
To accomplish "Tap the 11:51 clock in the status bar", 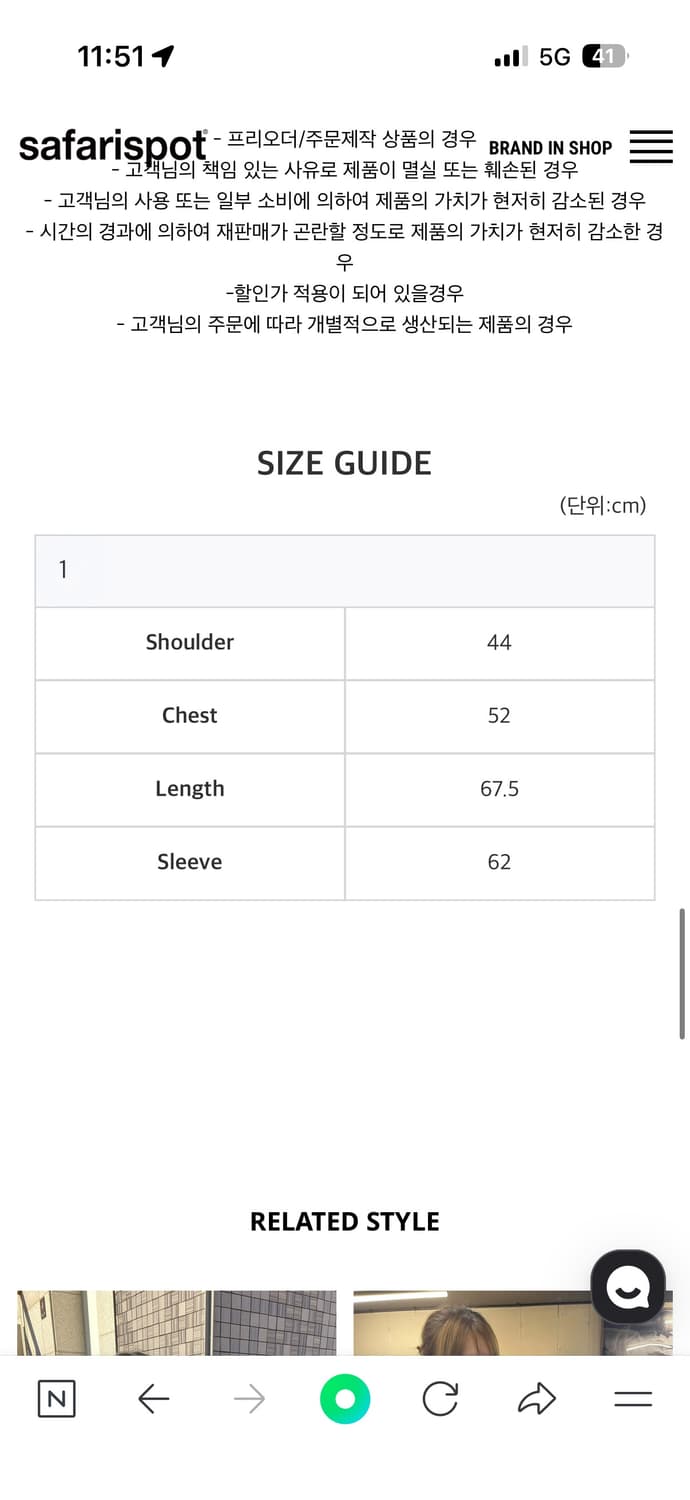I will tap(110, 57).
